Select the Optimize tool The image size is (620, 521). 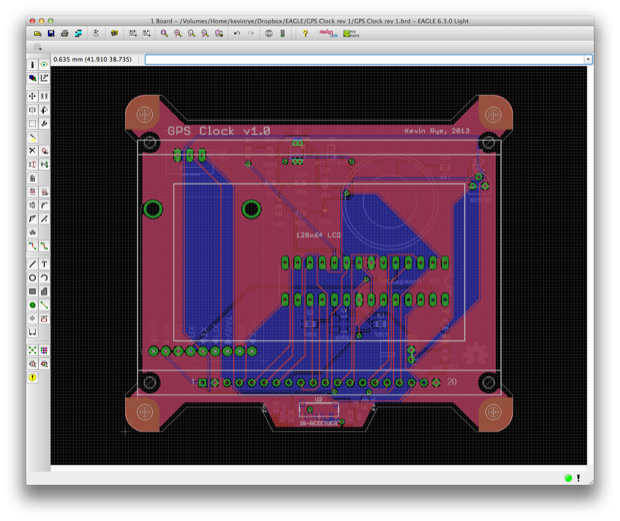(44, 219)
